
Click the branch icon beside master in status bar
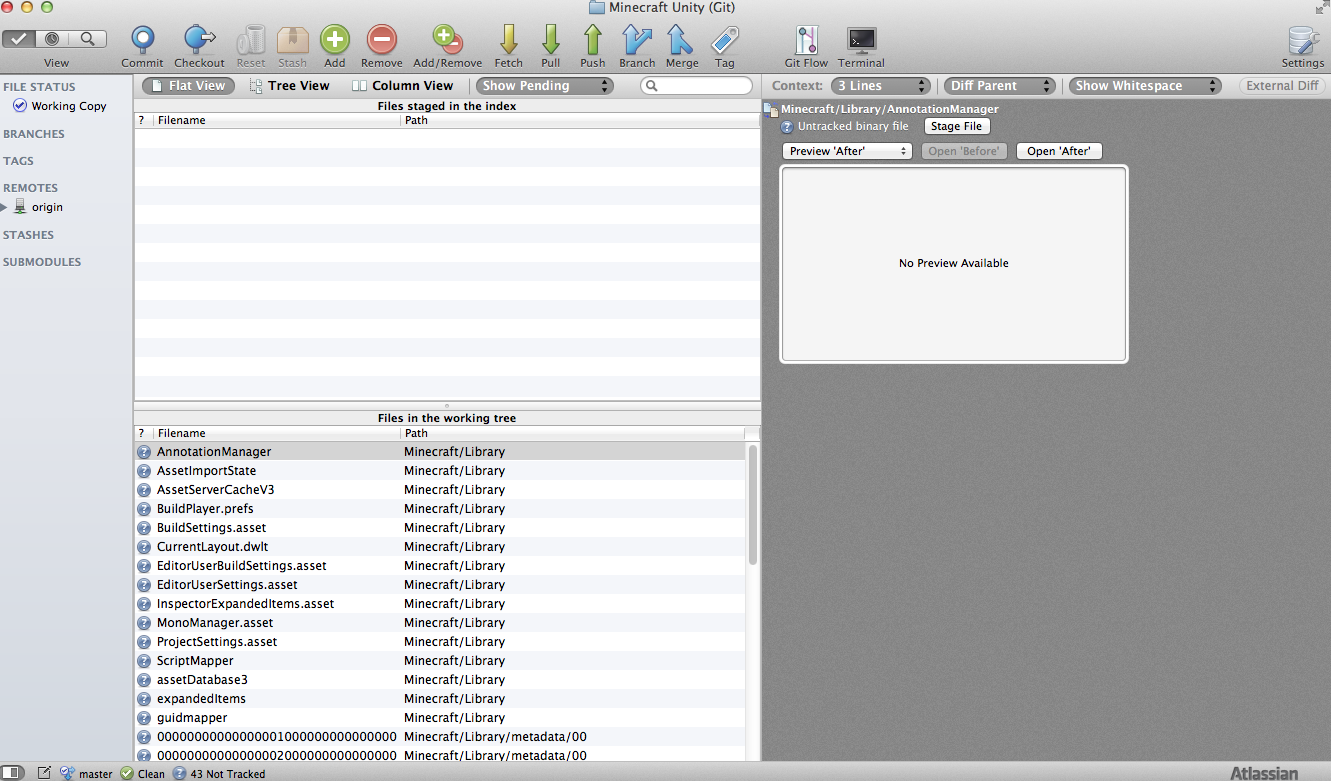pyautogui.click(x=68, y=773)
